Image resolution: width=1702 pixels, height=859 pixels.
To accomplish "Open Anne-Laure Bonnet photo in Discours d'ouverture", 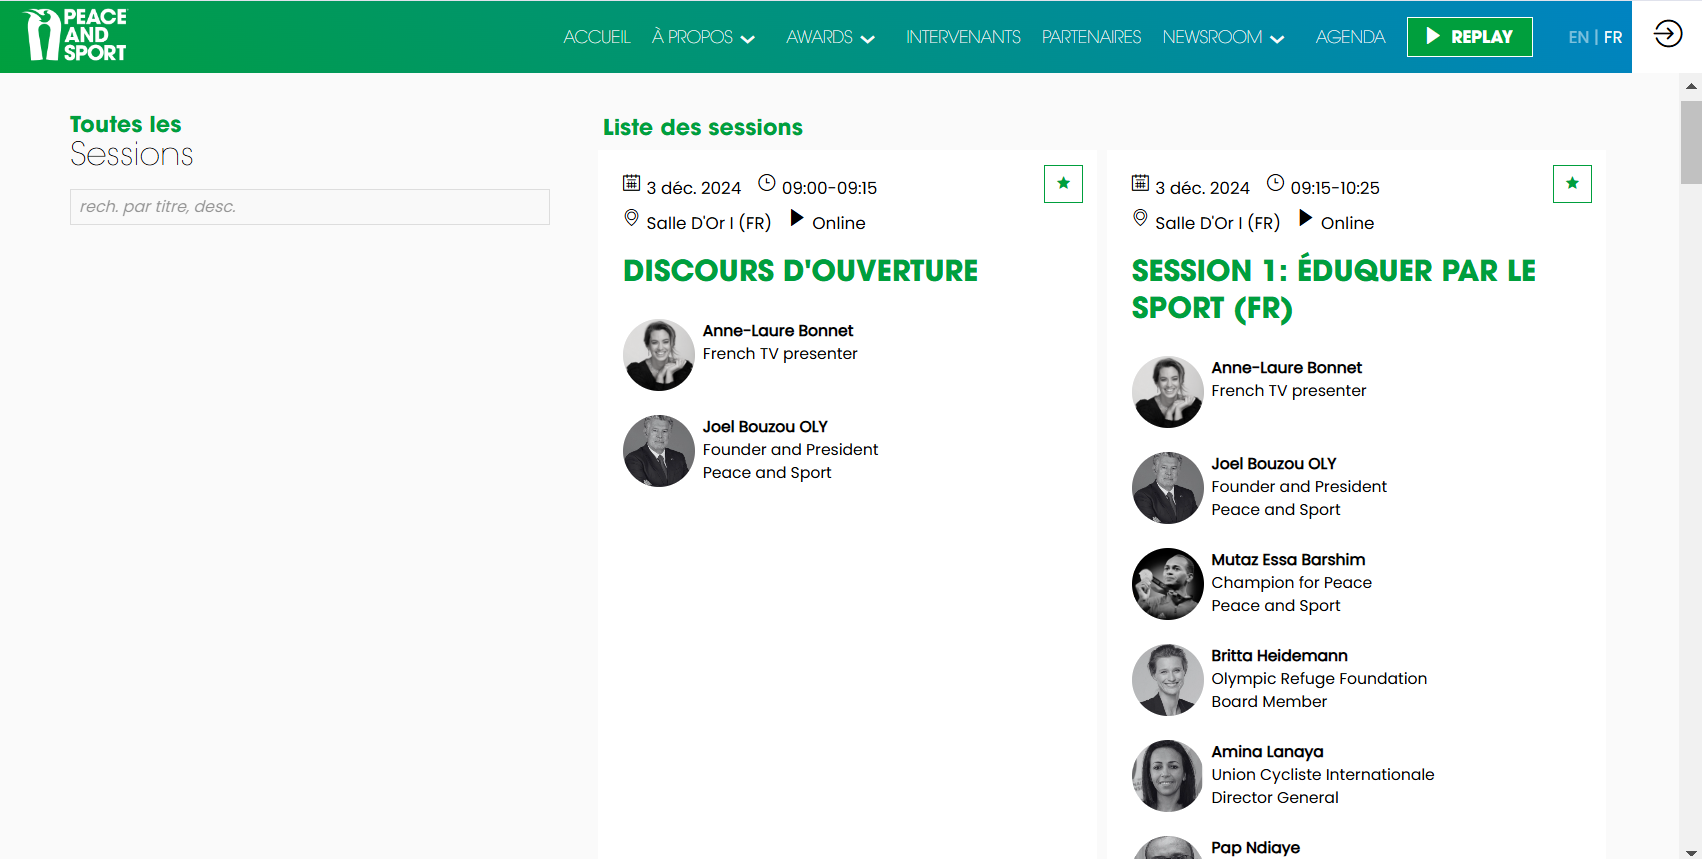I will click(x=659, y=355).
